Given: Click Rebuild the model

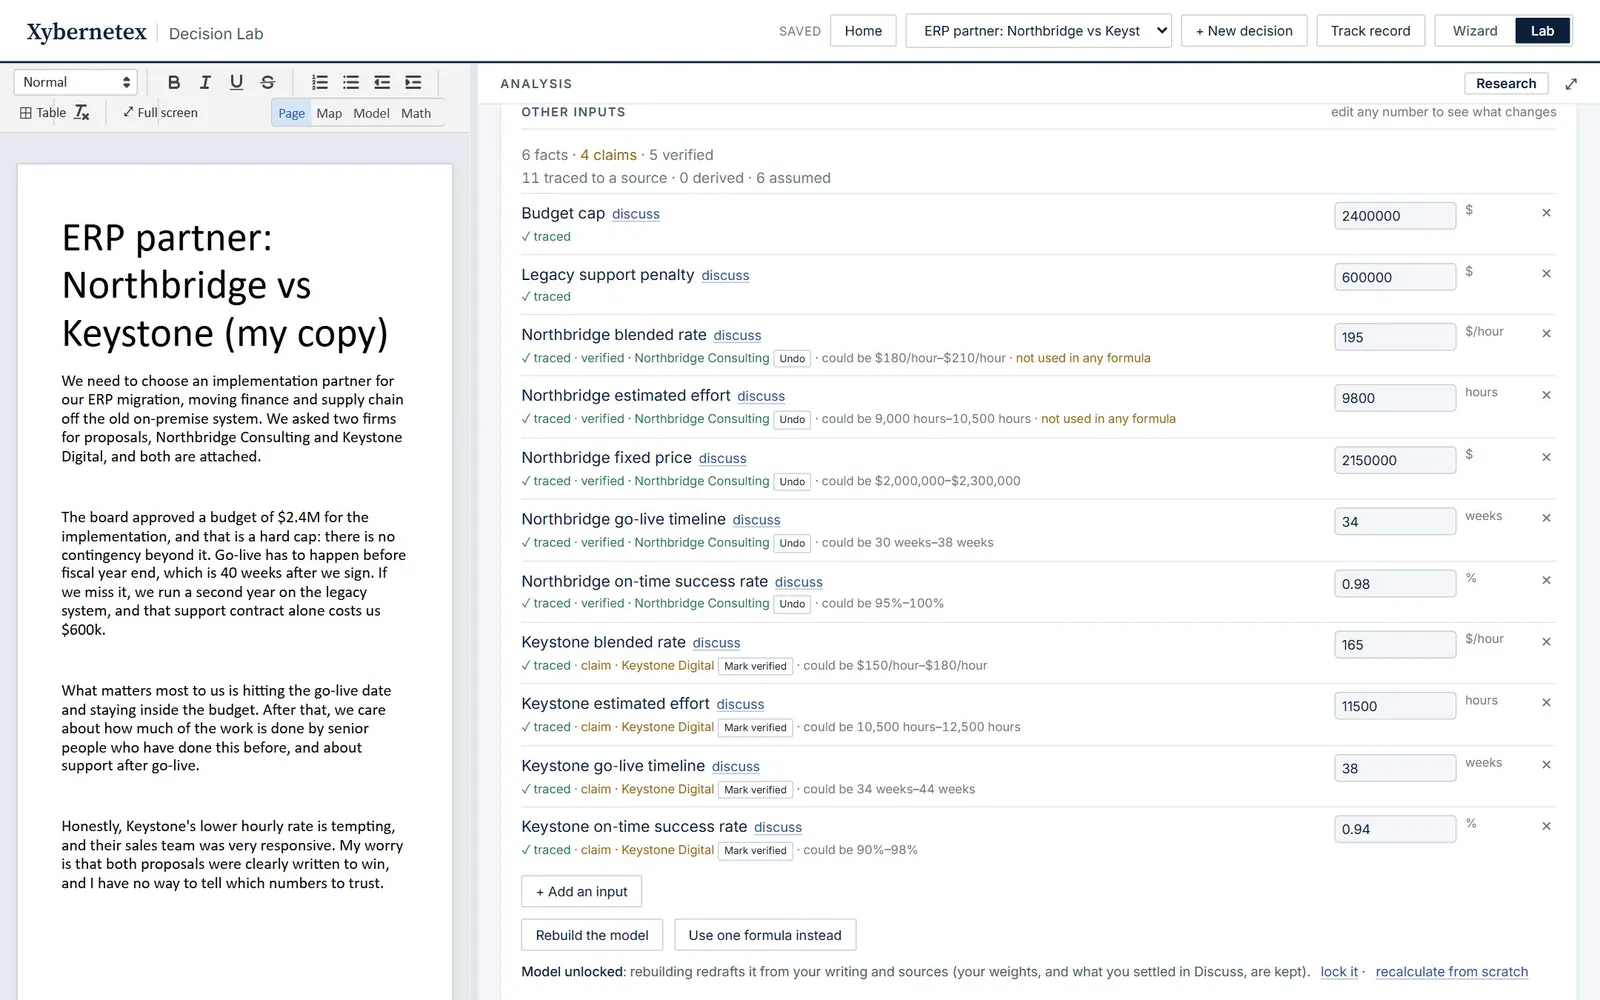Looking at the screenshot, I should pos(592,935).
